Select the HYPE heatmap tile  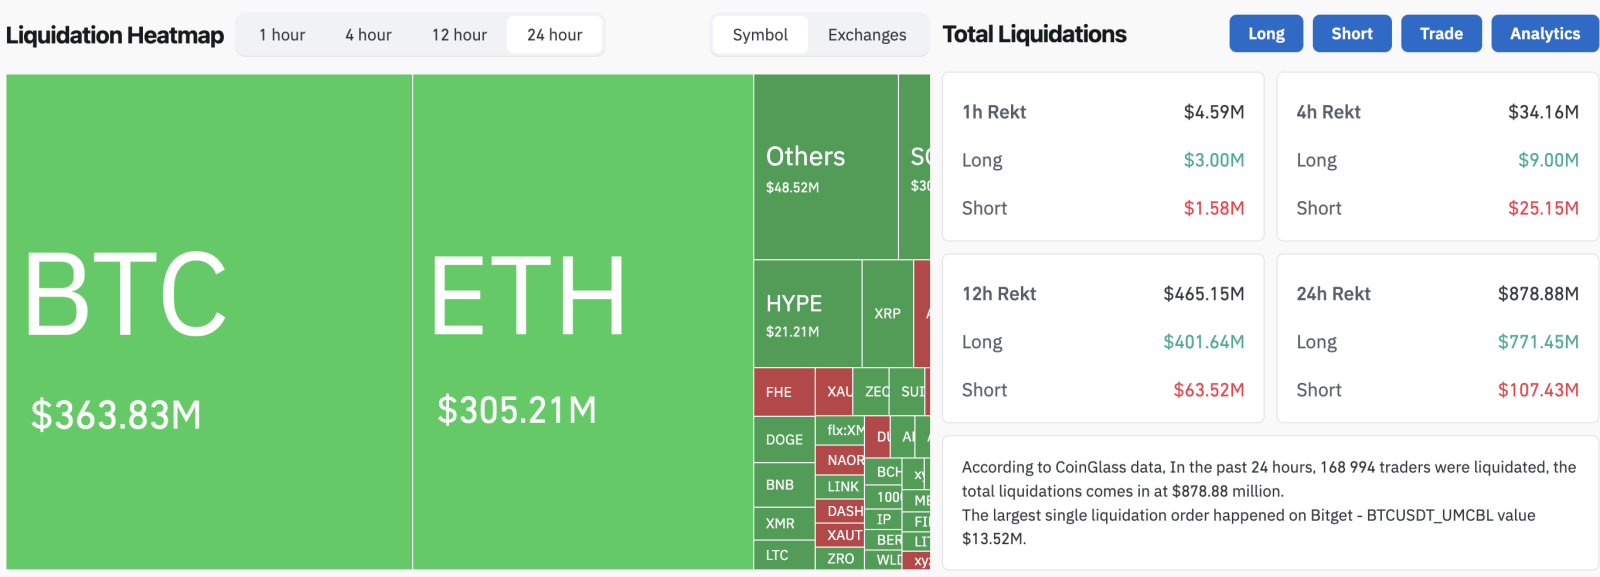(x=807, y=314)
